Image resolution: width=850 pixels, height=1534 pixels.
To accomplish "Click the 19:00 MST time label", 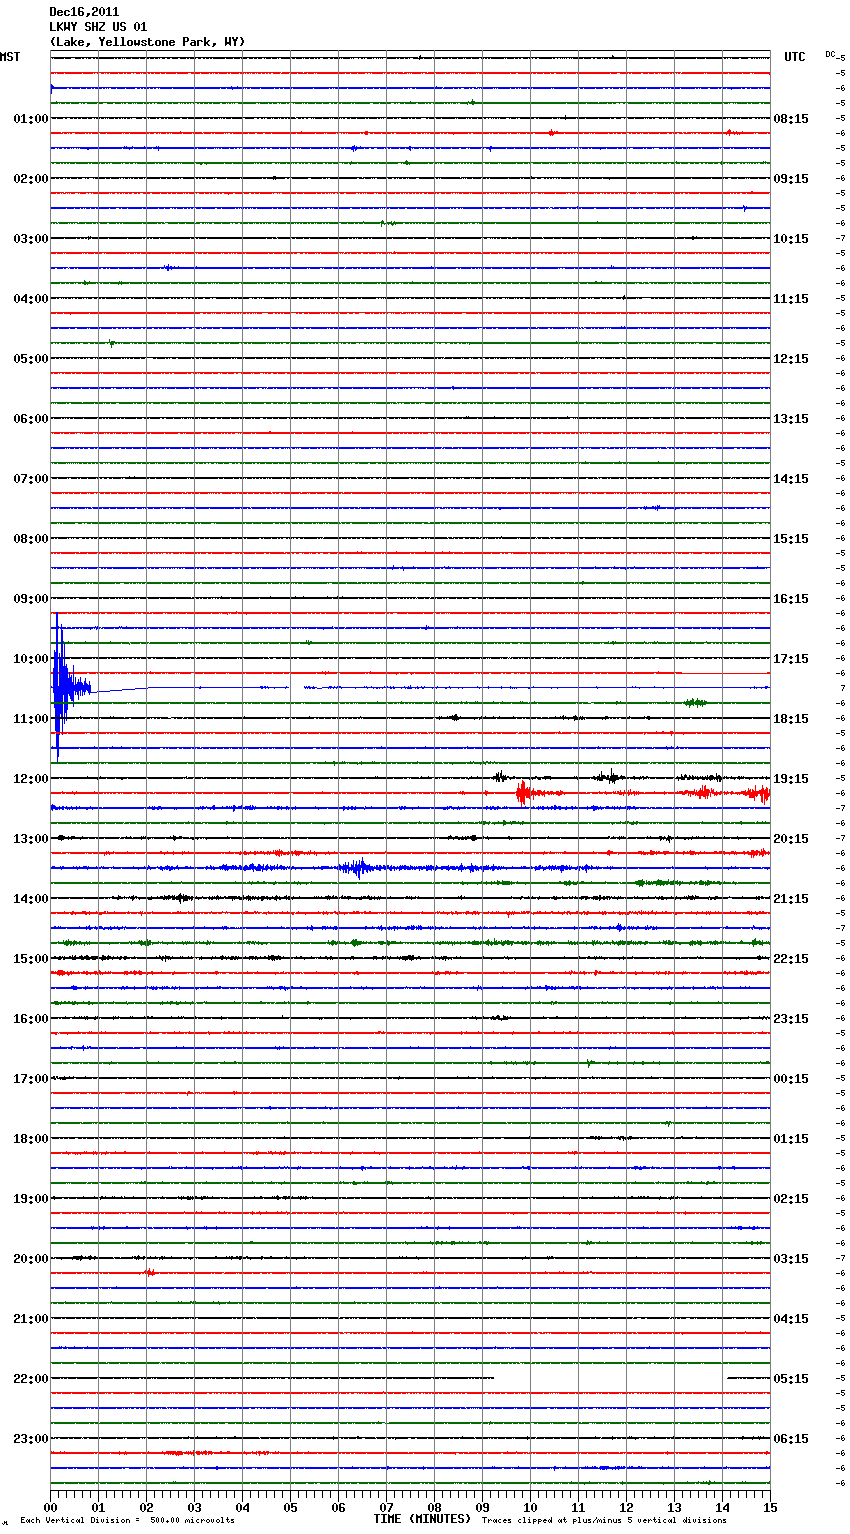I will click(30, 1199).
